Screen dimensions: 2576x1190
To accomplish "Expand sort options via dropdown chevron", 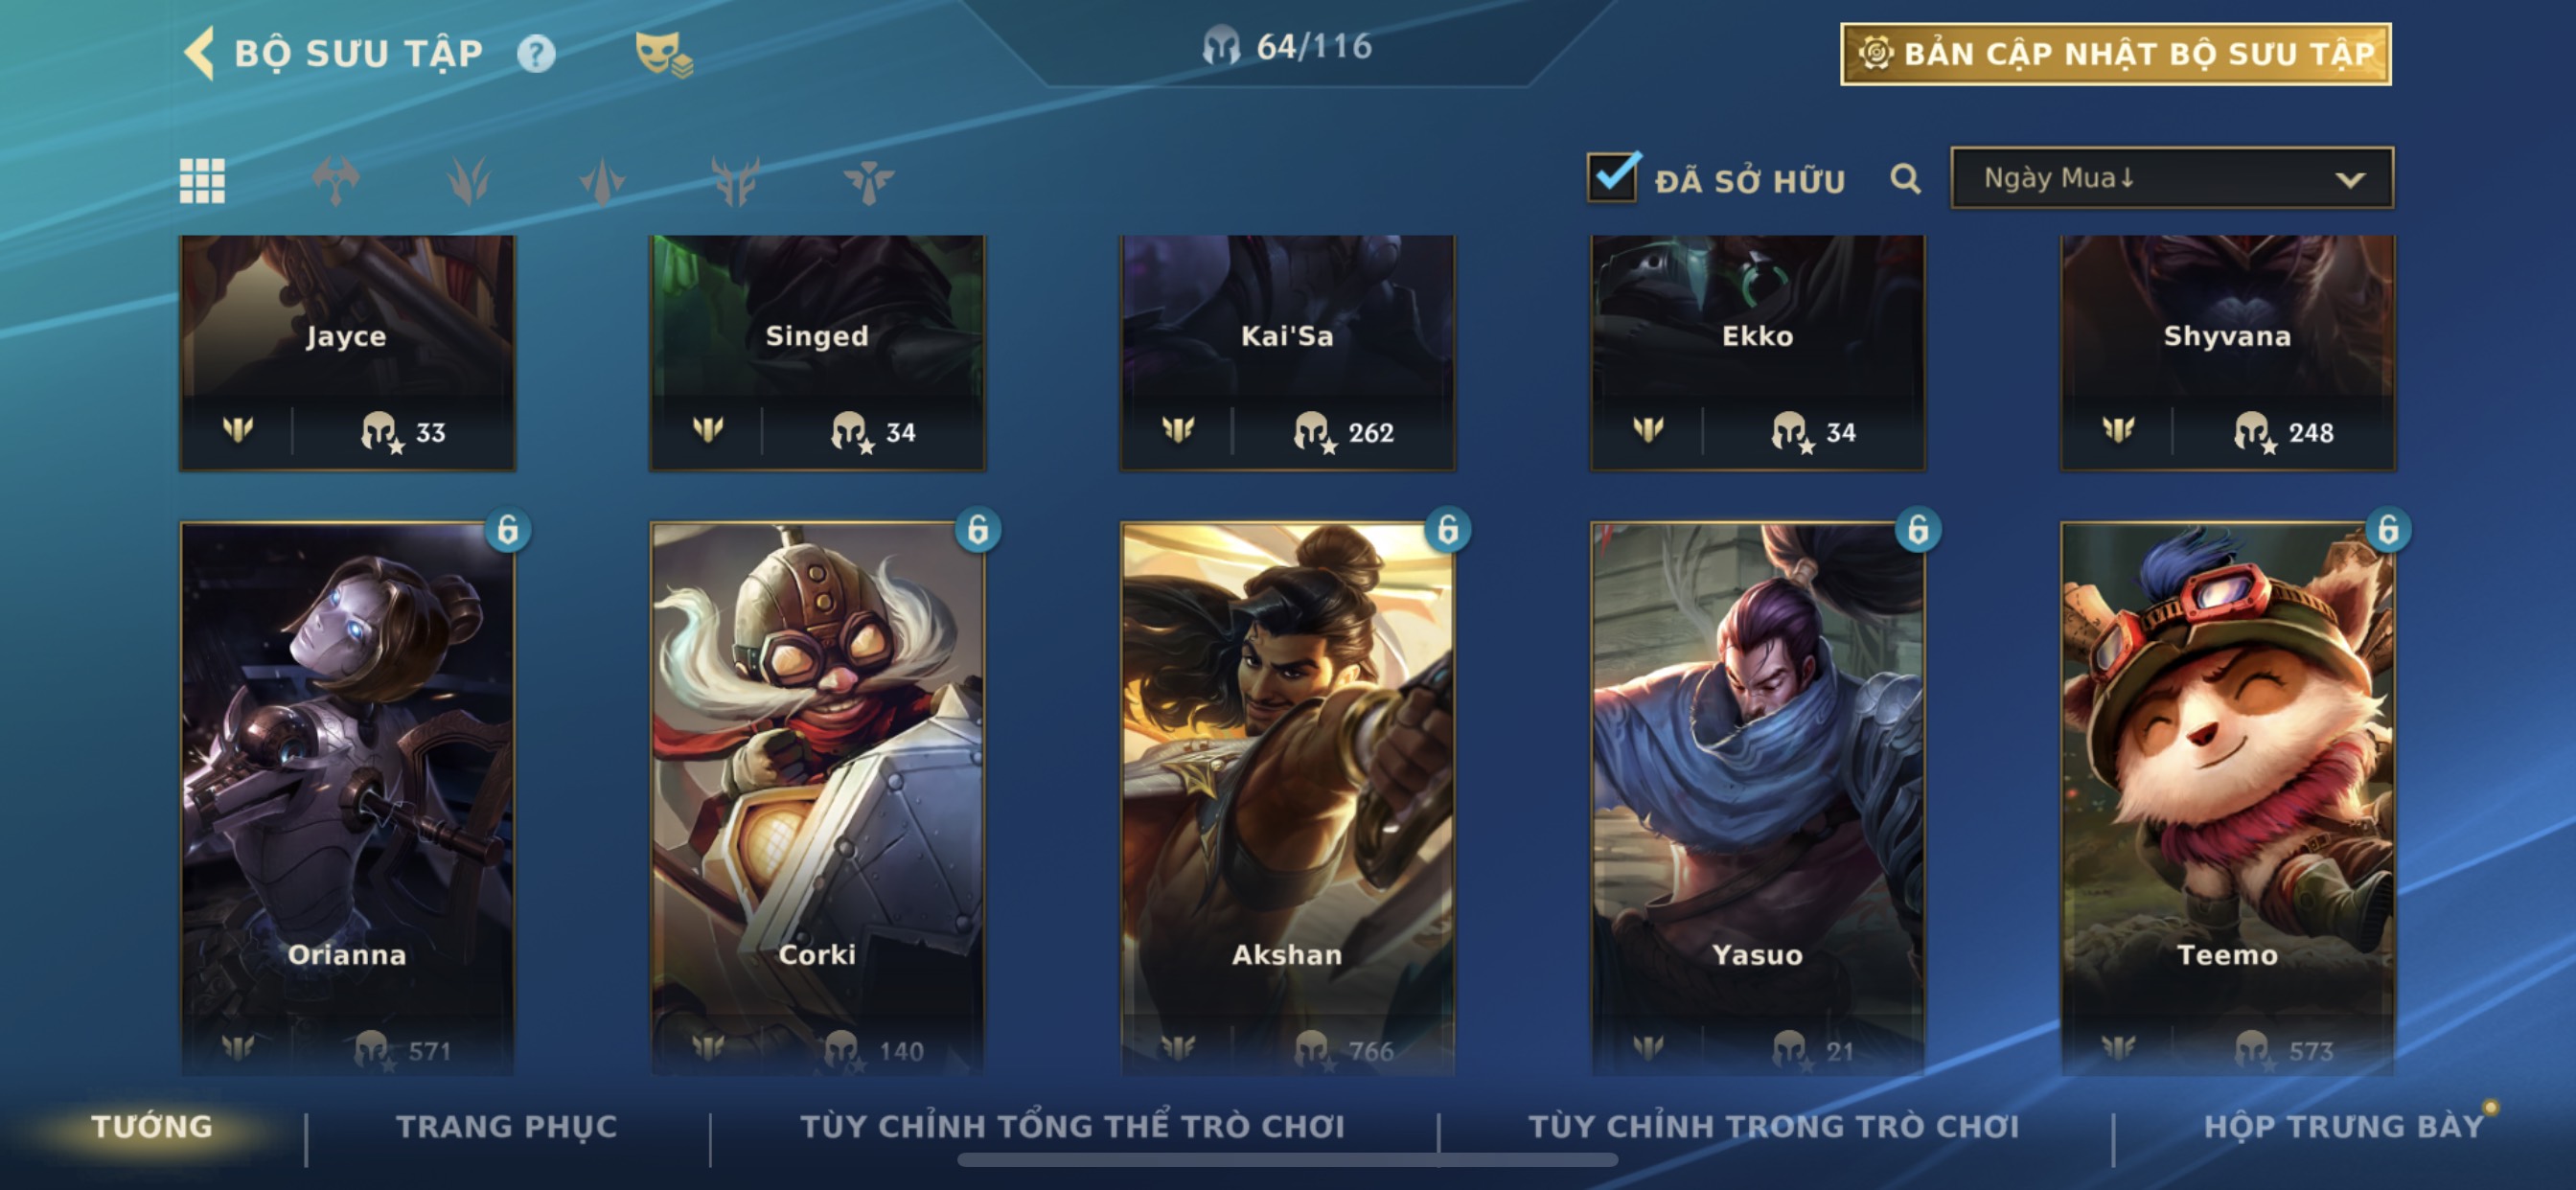I will [2350, 180].
